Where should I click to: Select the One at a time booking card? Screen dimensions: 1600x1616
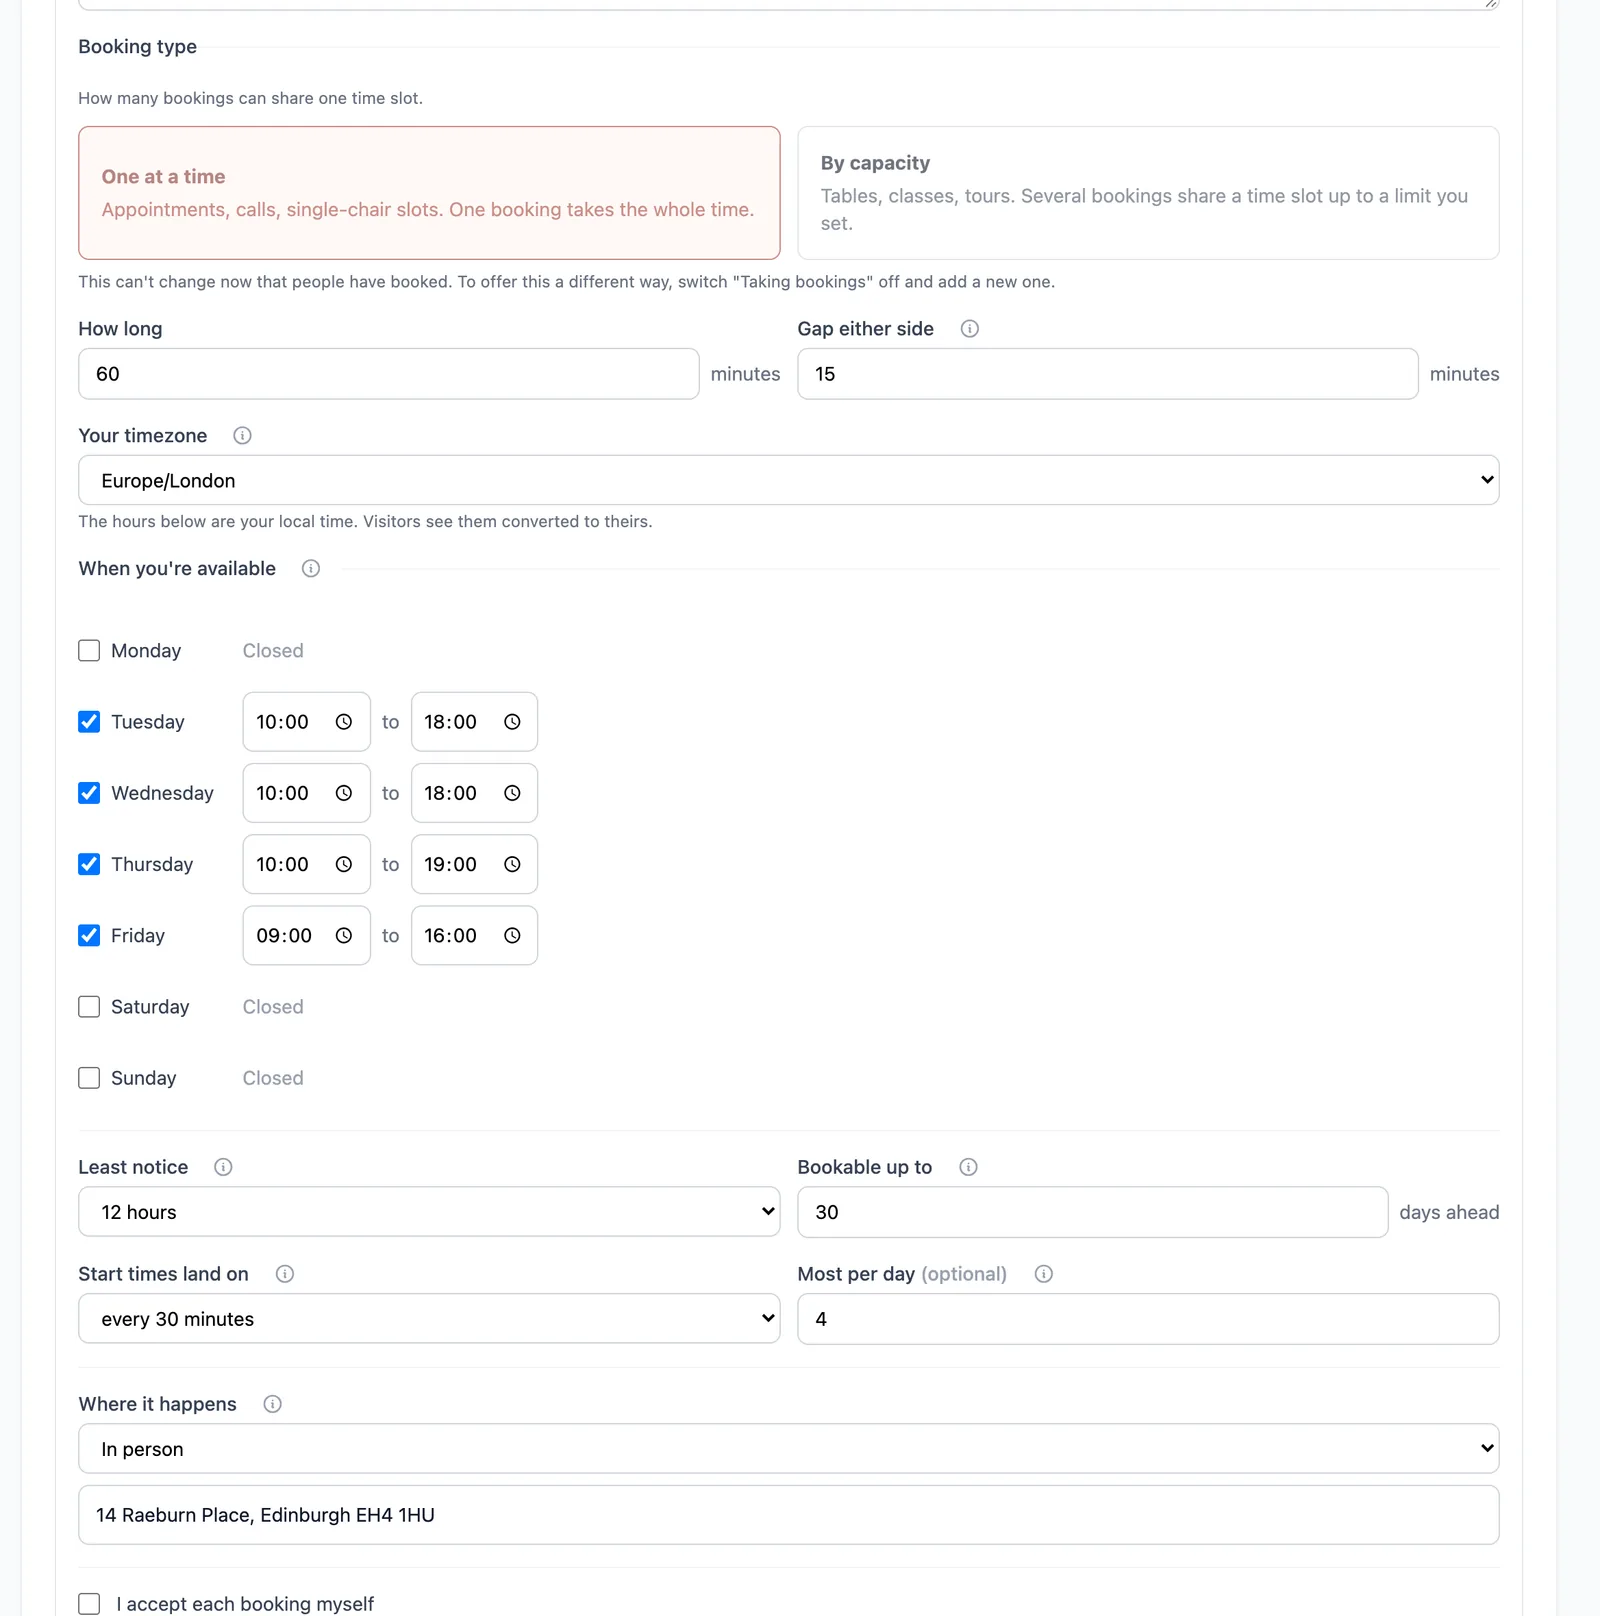coord(429,193)
